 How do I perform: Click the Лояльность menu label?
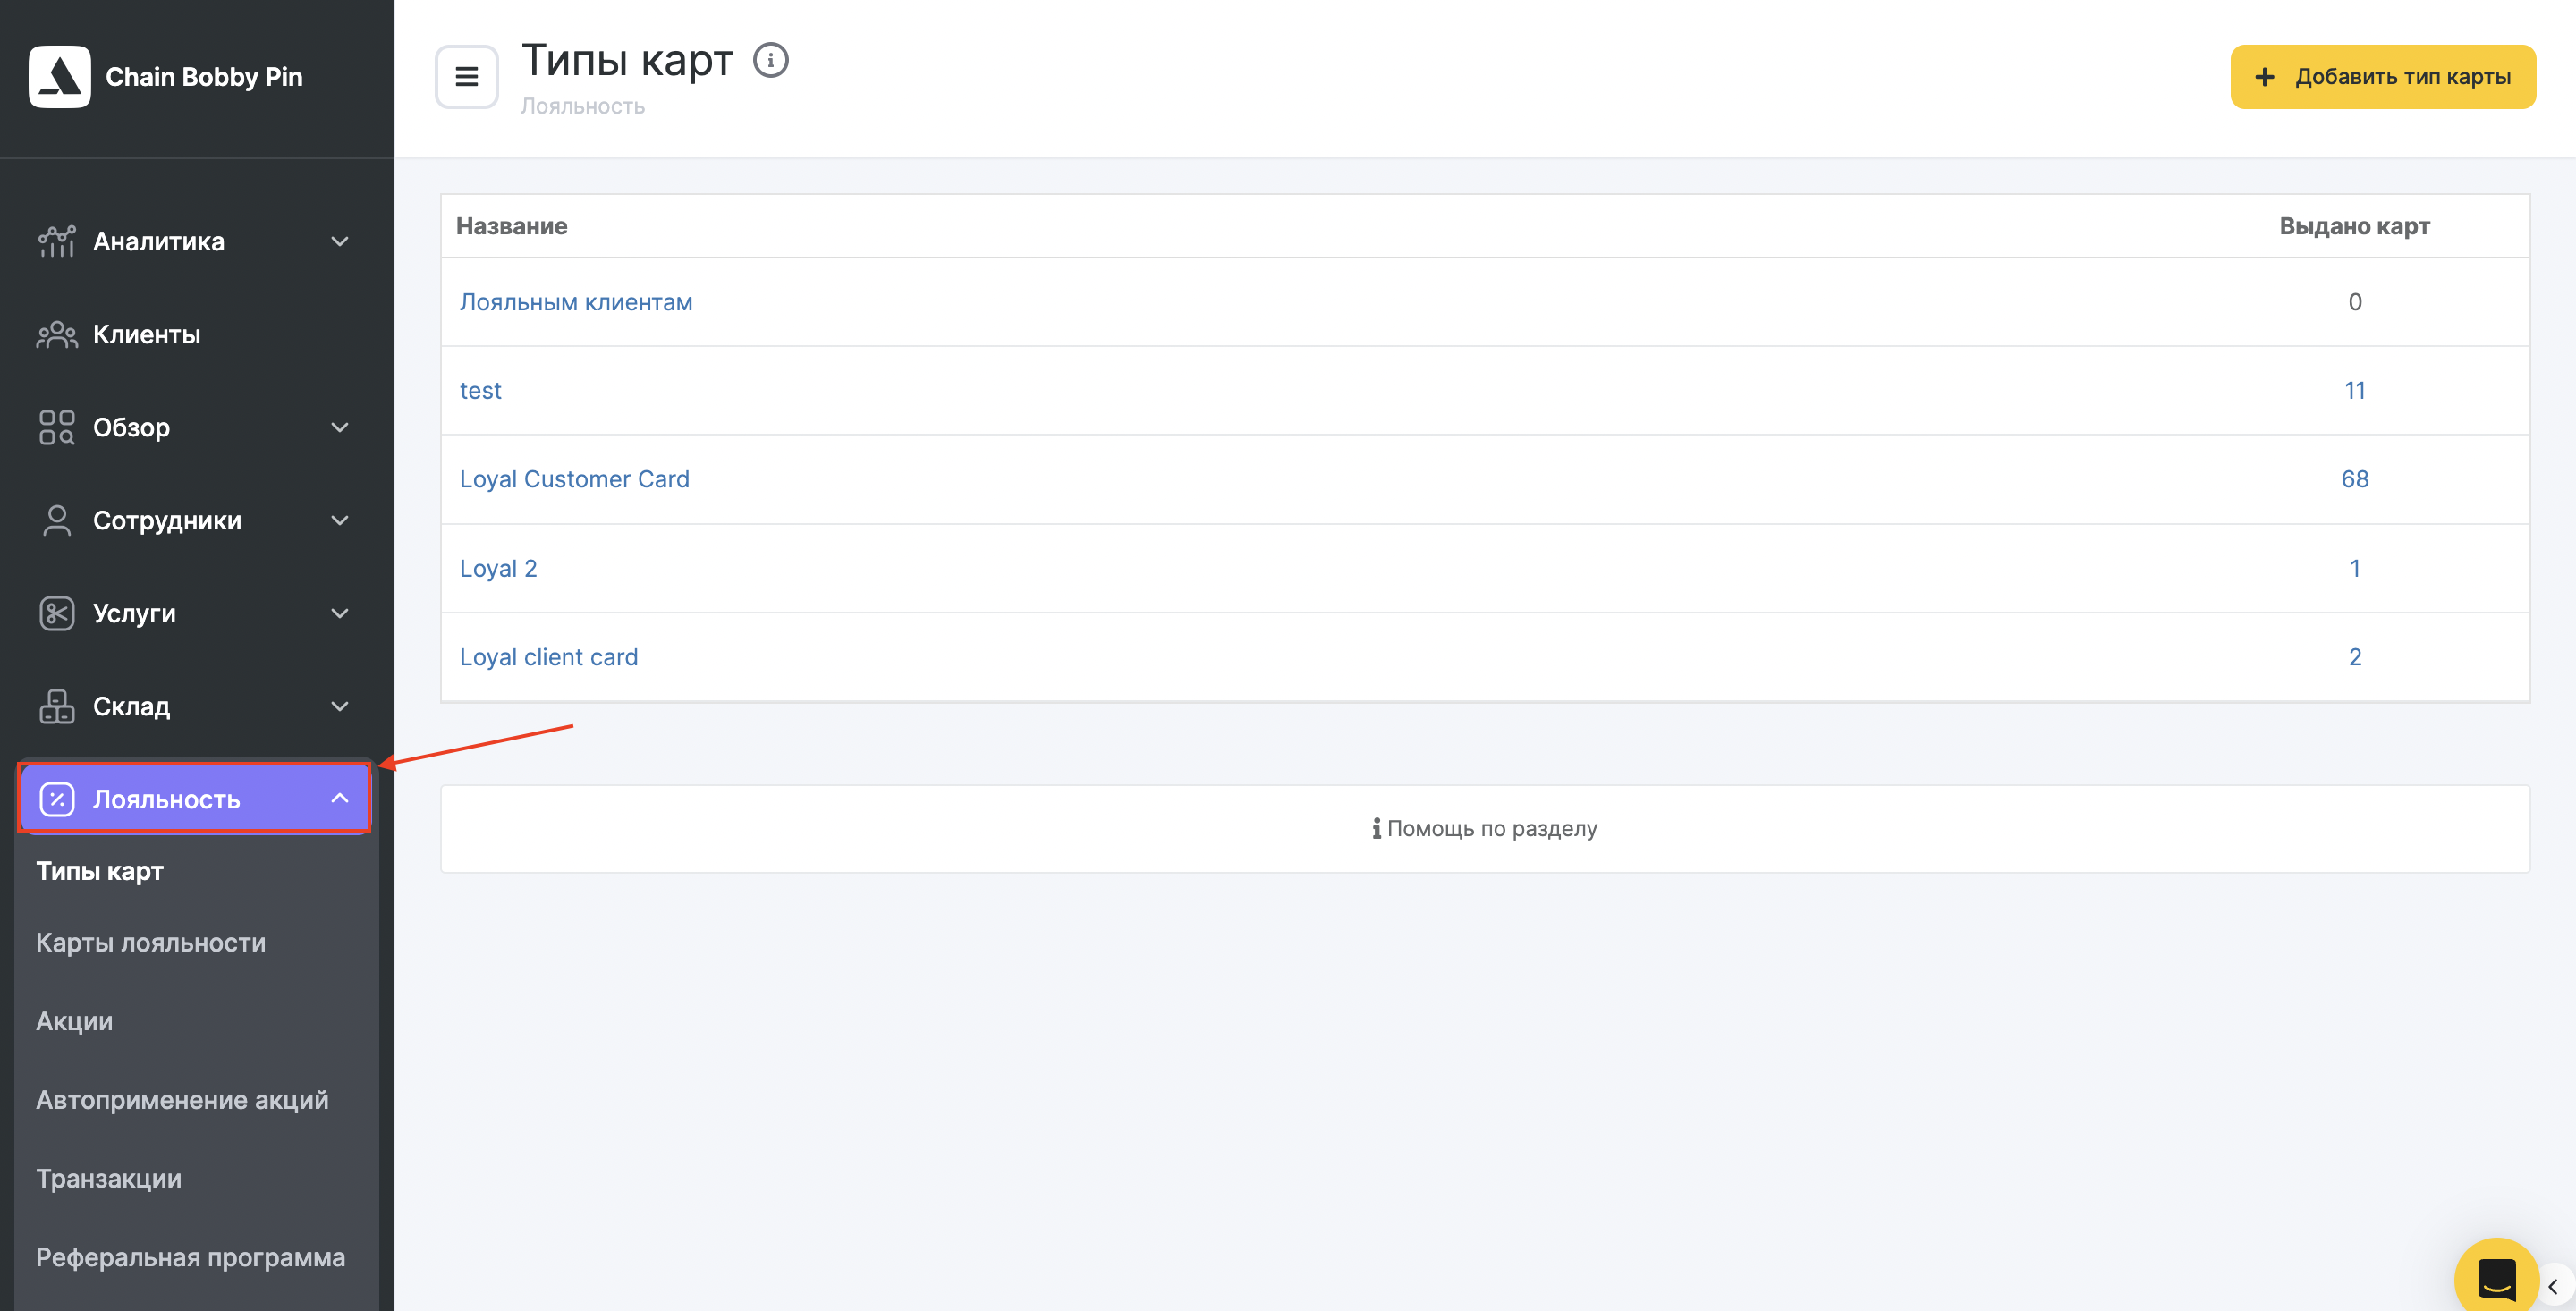[x=166, y=799]
